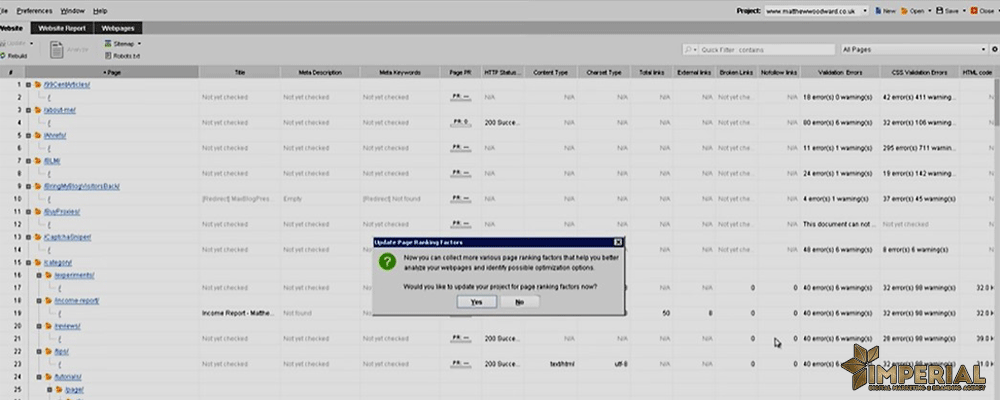Click the Quick Filter search magnifier icon
This screenshot has width=1000, height=400.
click(689, 50)
